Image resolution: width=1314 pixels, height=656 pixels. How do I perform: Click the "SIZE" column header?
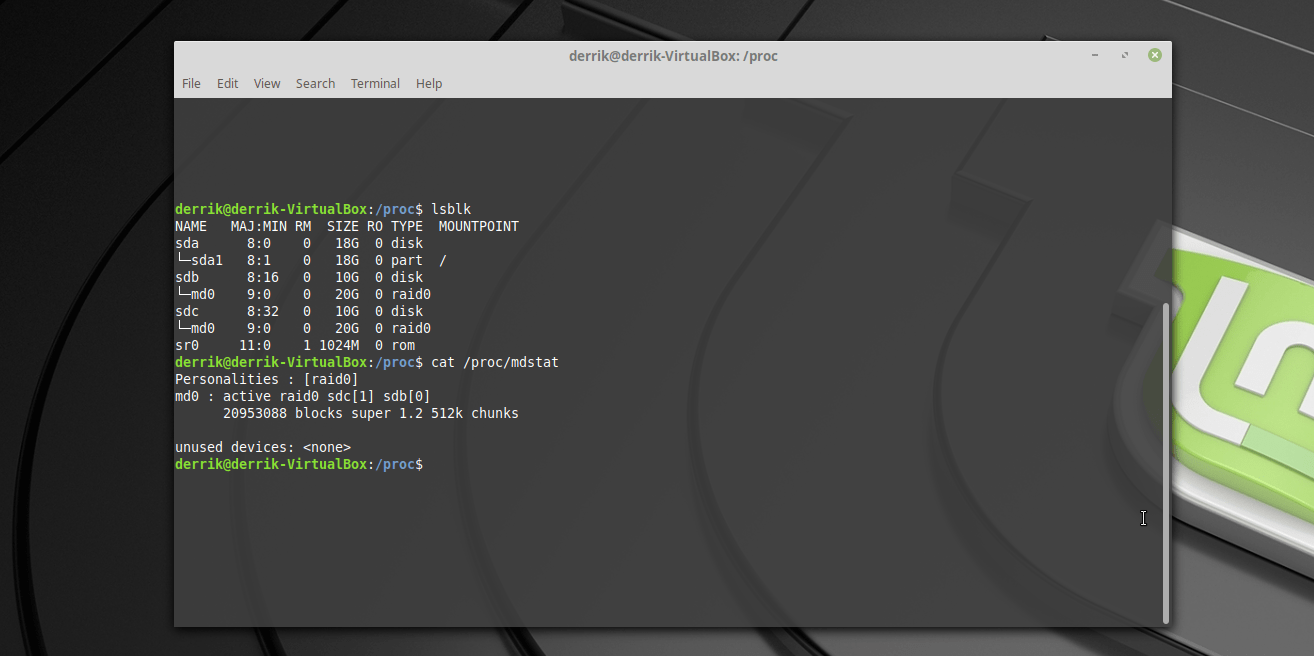(343, 226)
